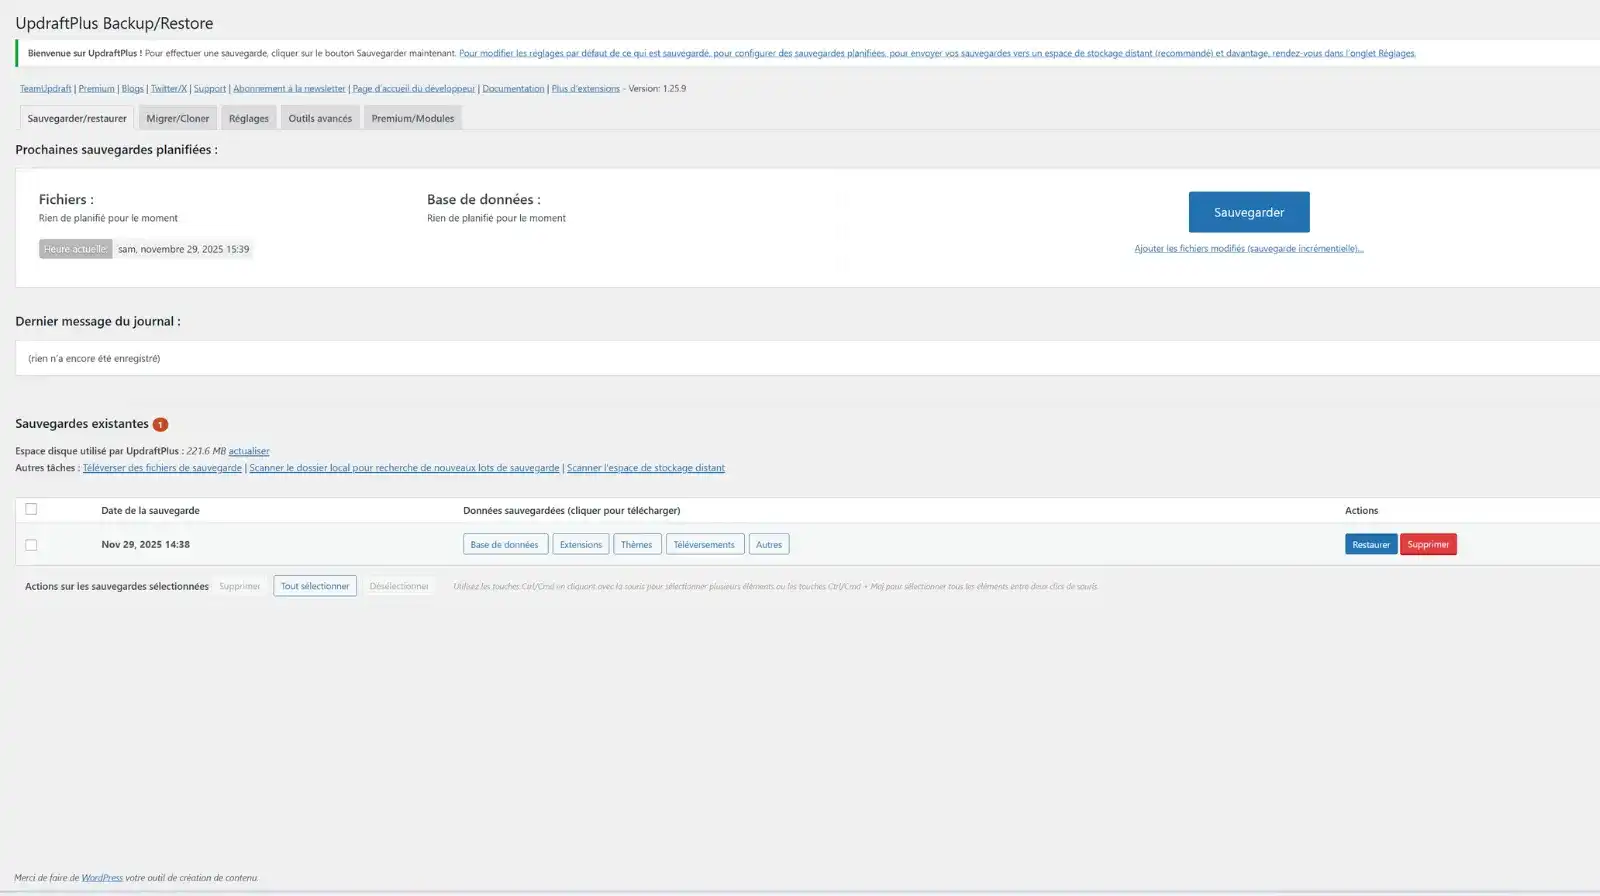Open the incremental backup link under Sauvegarder
The height and width of the screenshot is (896, 1600).
point(1248,248)
